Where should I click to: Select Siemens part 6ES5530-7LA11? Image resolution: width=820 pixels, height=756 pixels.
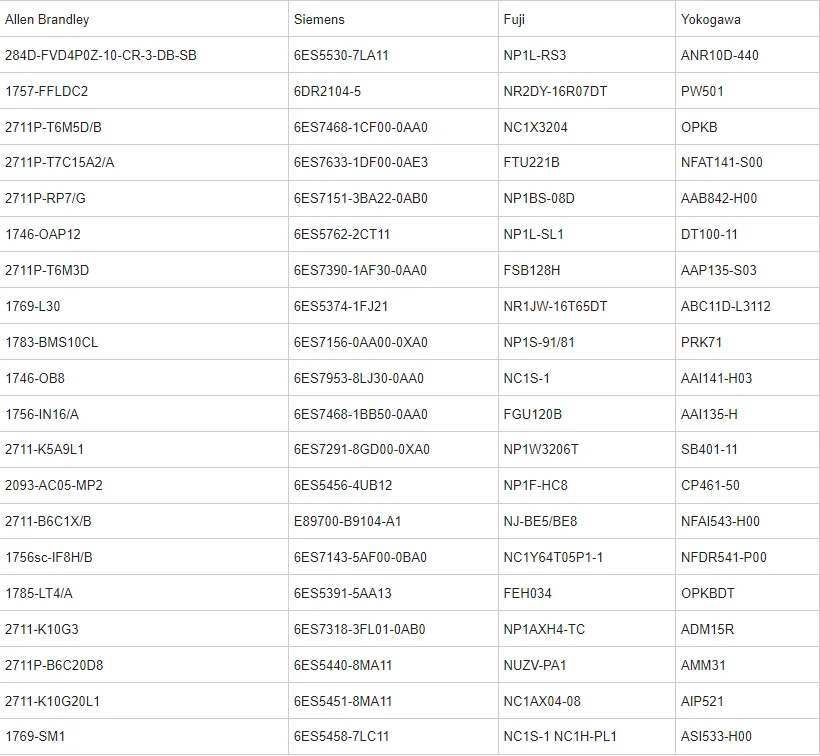(x=341, y=55)
